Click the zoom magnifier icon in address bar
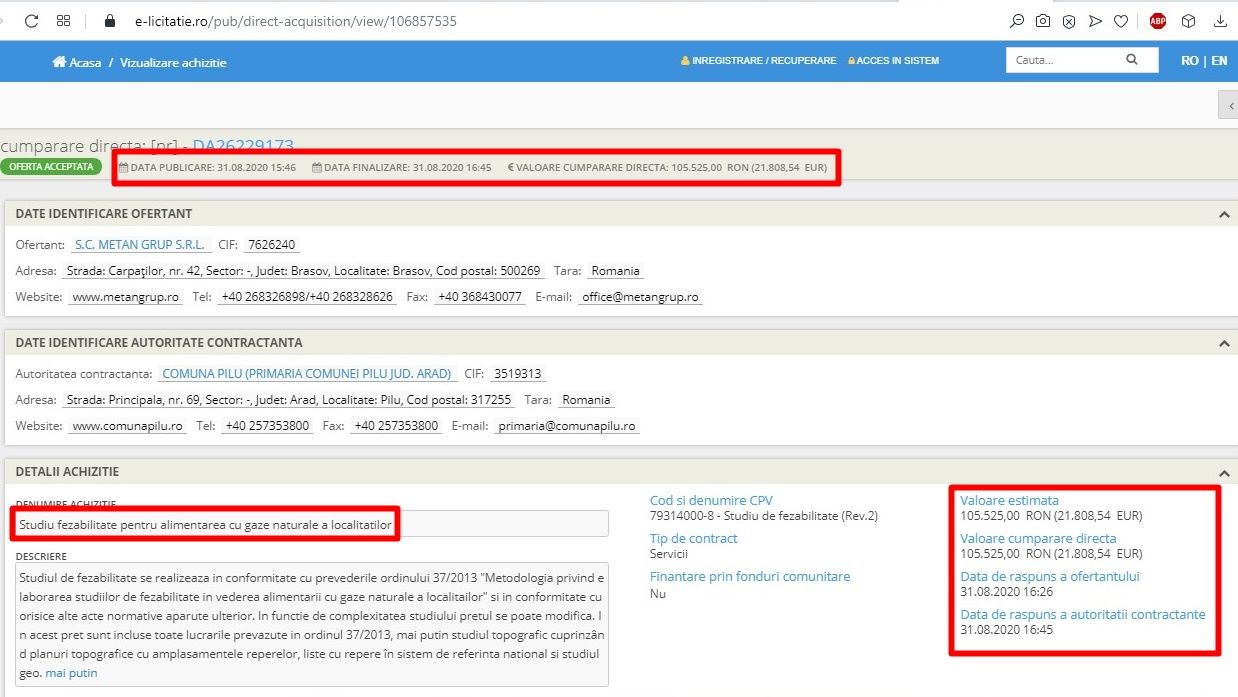 click(x=1017, y=20)
